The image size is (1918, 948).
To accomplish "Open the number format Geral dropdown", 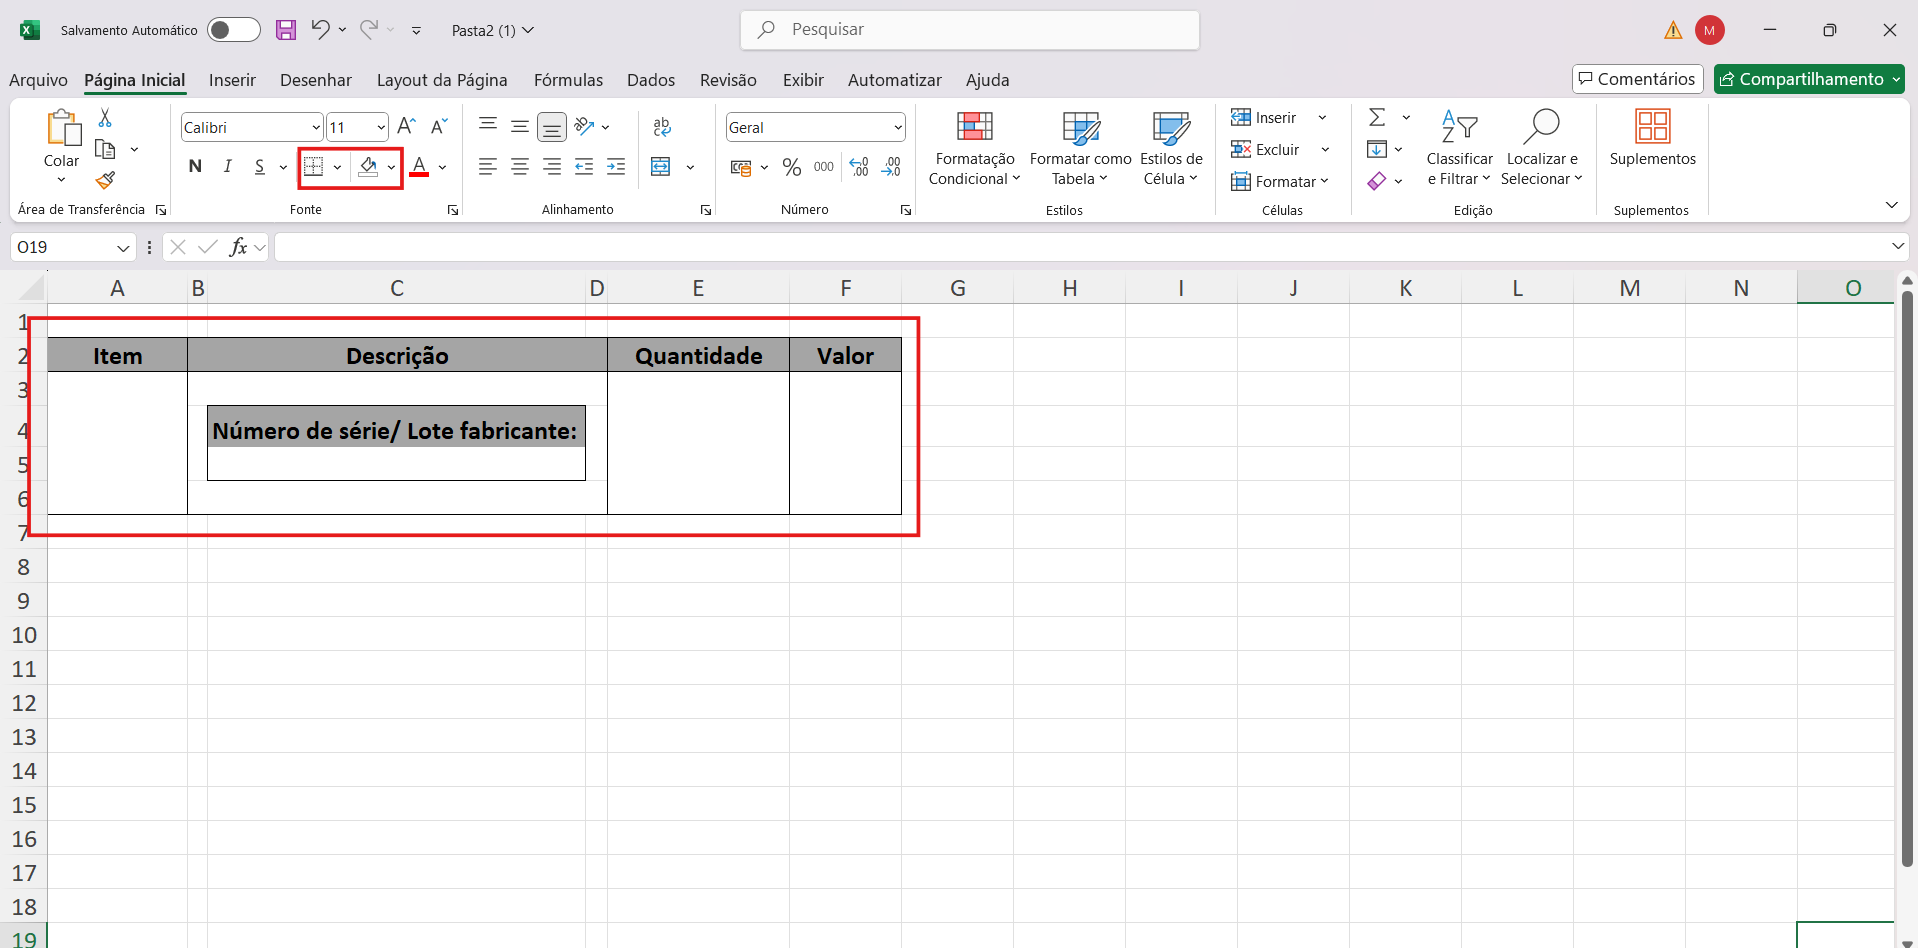I will 898,128.
